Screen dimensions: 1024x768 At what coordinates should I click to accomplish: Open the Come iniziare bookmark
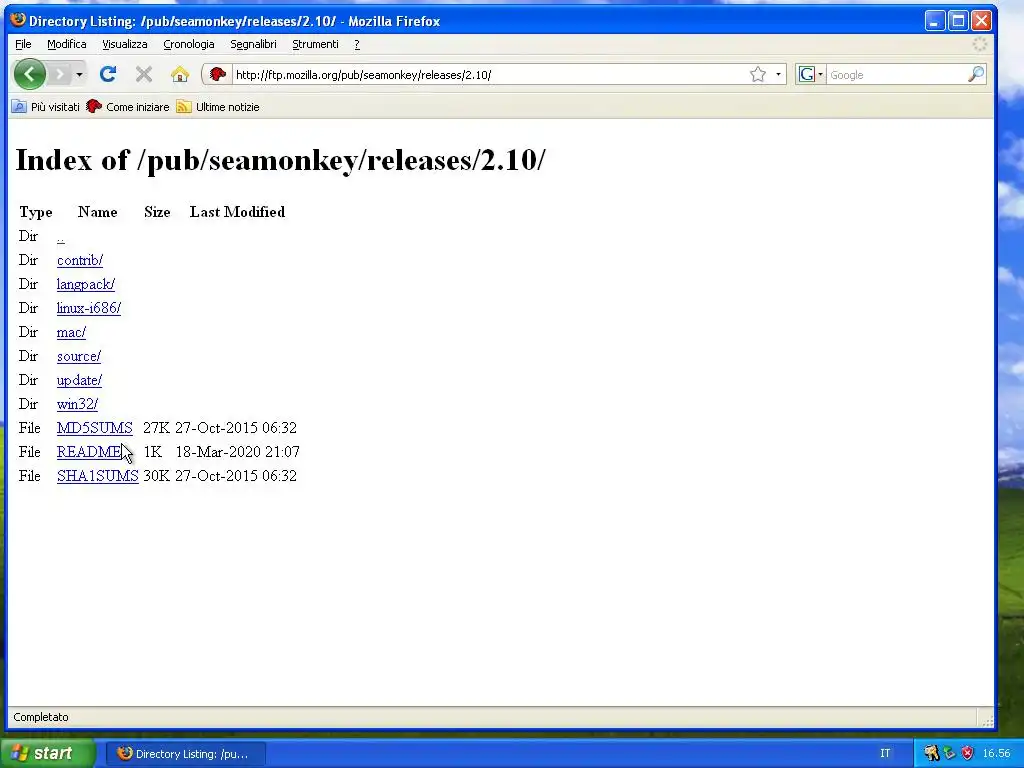tap(128, 106)
